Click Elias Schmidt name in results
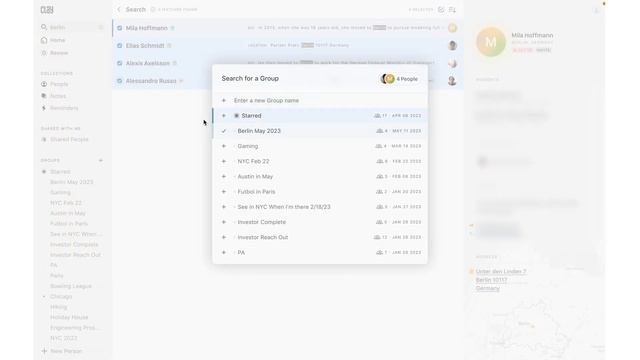This screenshot has width=640, height=360. click(145, 46)
